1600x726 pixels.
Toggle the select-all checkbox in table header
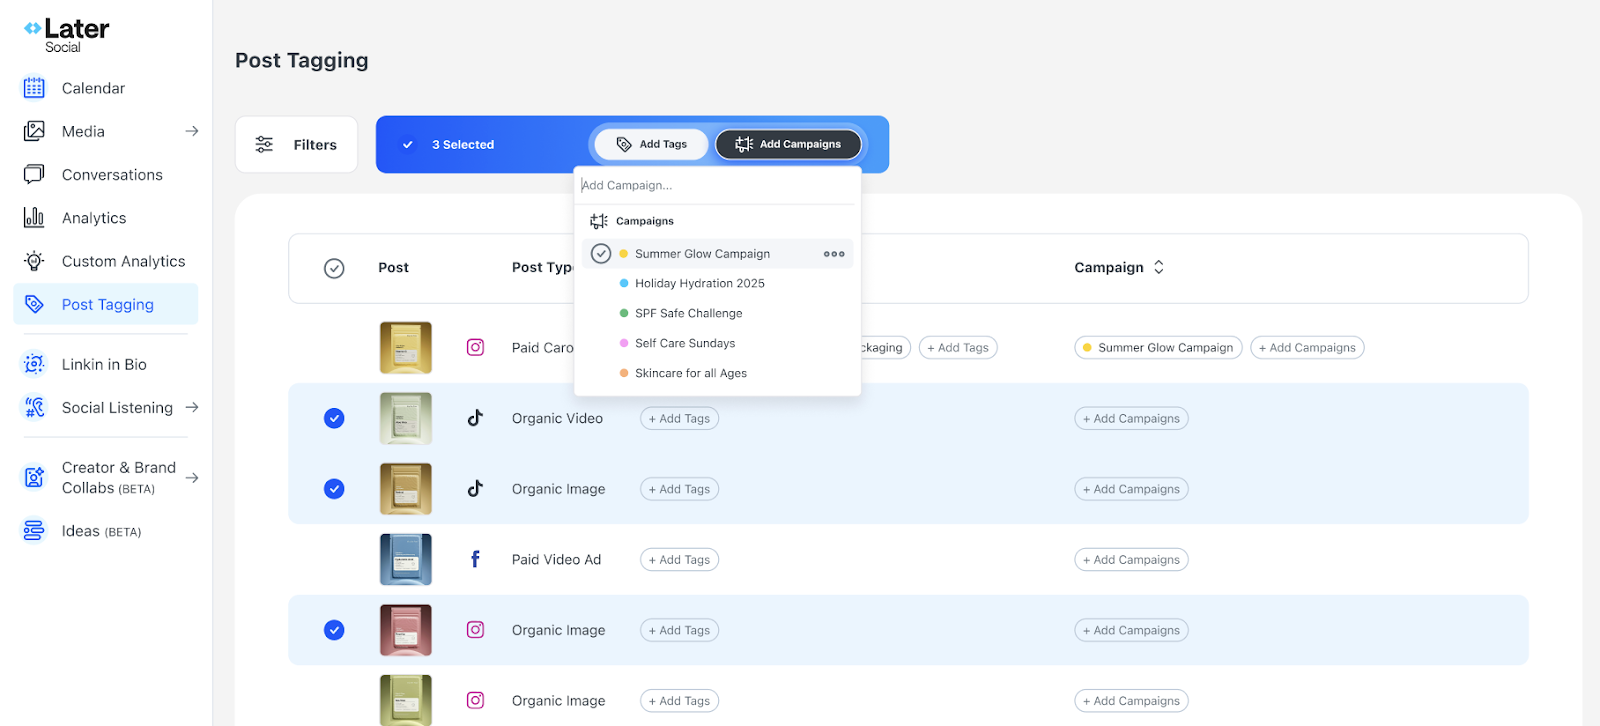pyautogui.click(x=334, y=268)
